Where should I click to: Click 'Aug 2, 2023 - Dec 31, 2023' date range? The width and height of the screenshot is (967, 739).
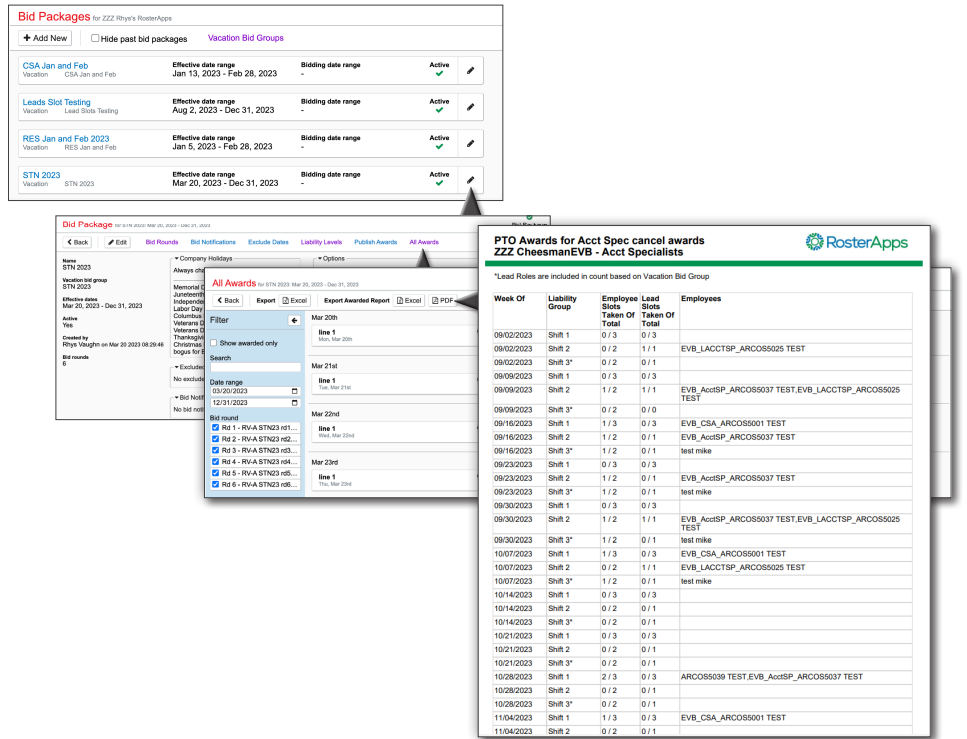coord(223,110)
